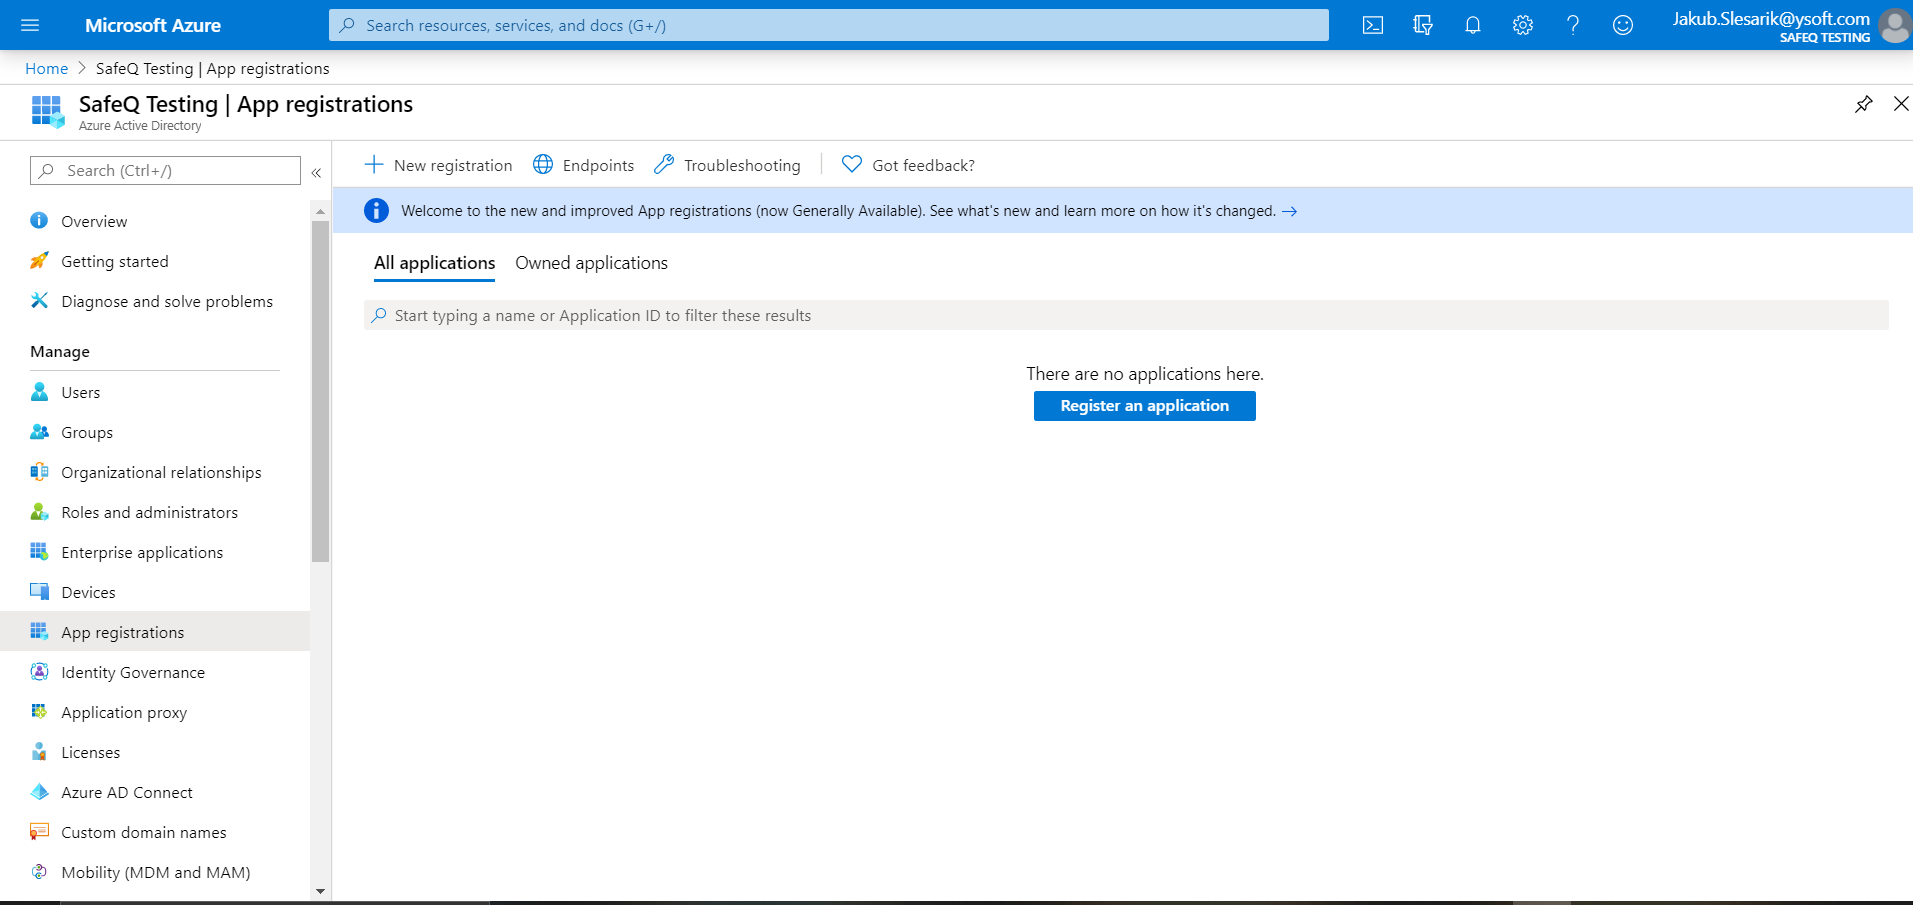
Task: Open Endpoints from the toolbar
Action: tap(584, 165)
